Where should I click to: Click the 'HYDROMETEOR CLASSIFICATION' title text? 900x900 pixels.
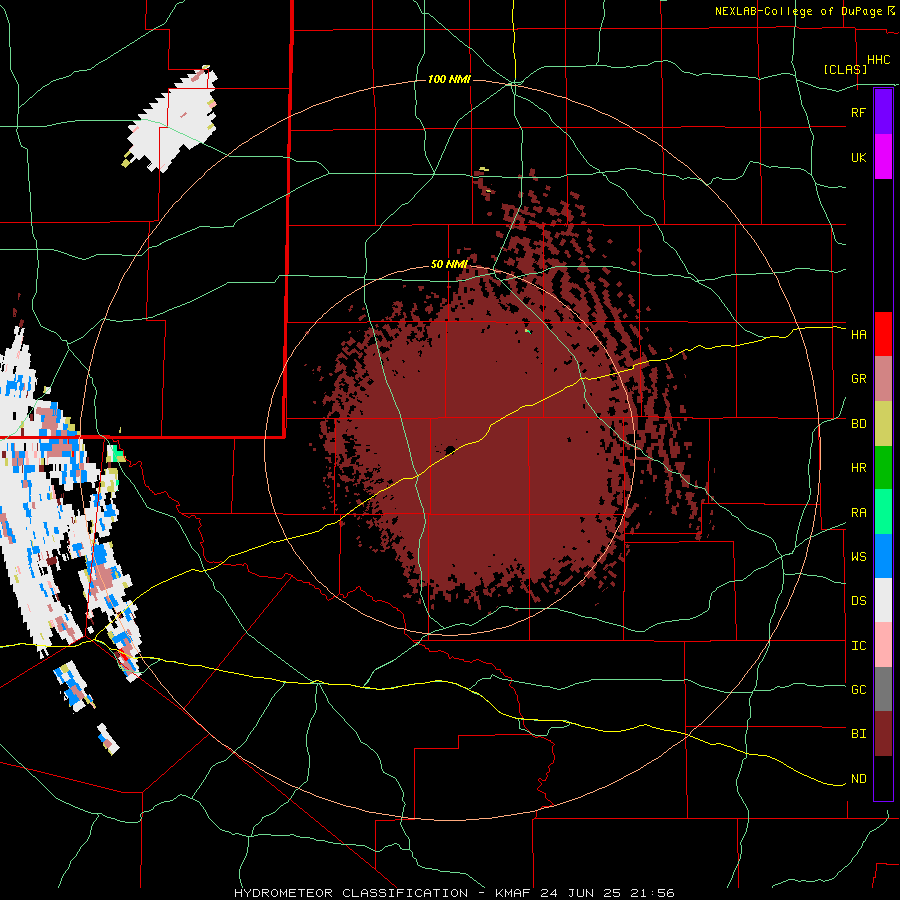pos(351,893)
